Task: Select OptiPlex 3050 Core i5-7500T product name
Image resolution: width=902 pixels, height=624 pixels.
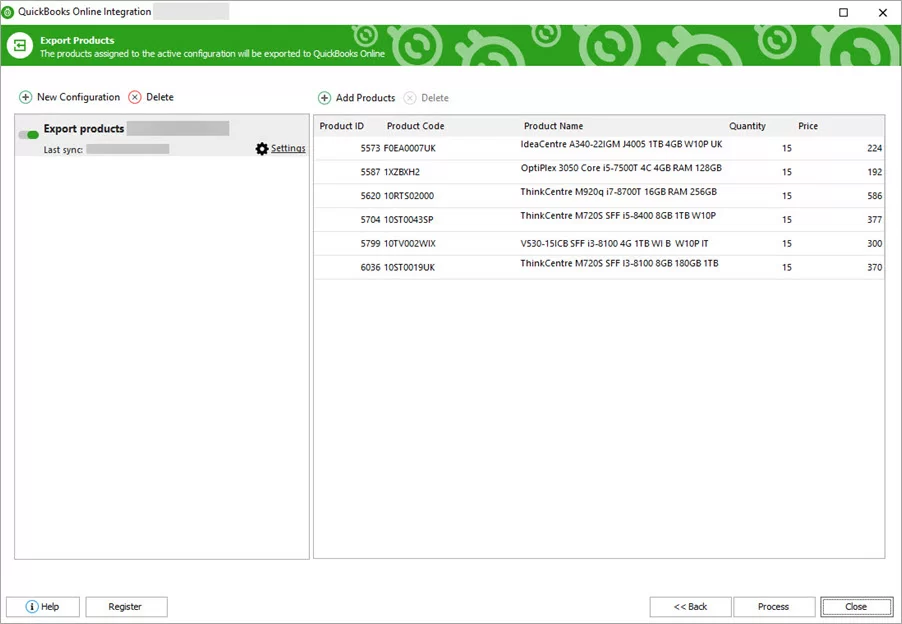Action: click(621, 168)
